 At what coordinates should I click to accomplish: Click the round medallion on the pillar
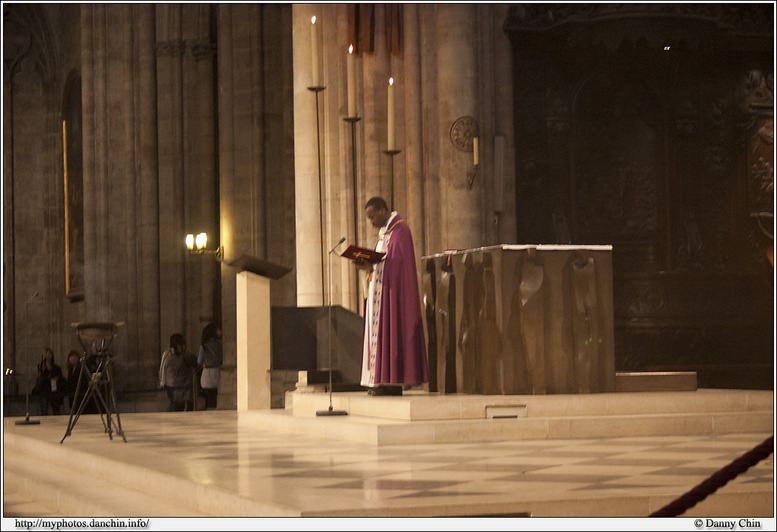(463, 132)
